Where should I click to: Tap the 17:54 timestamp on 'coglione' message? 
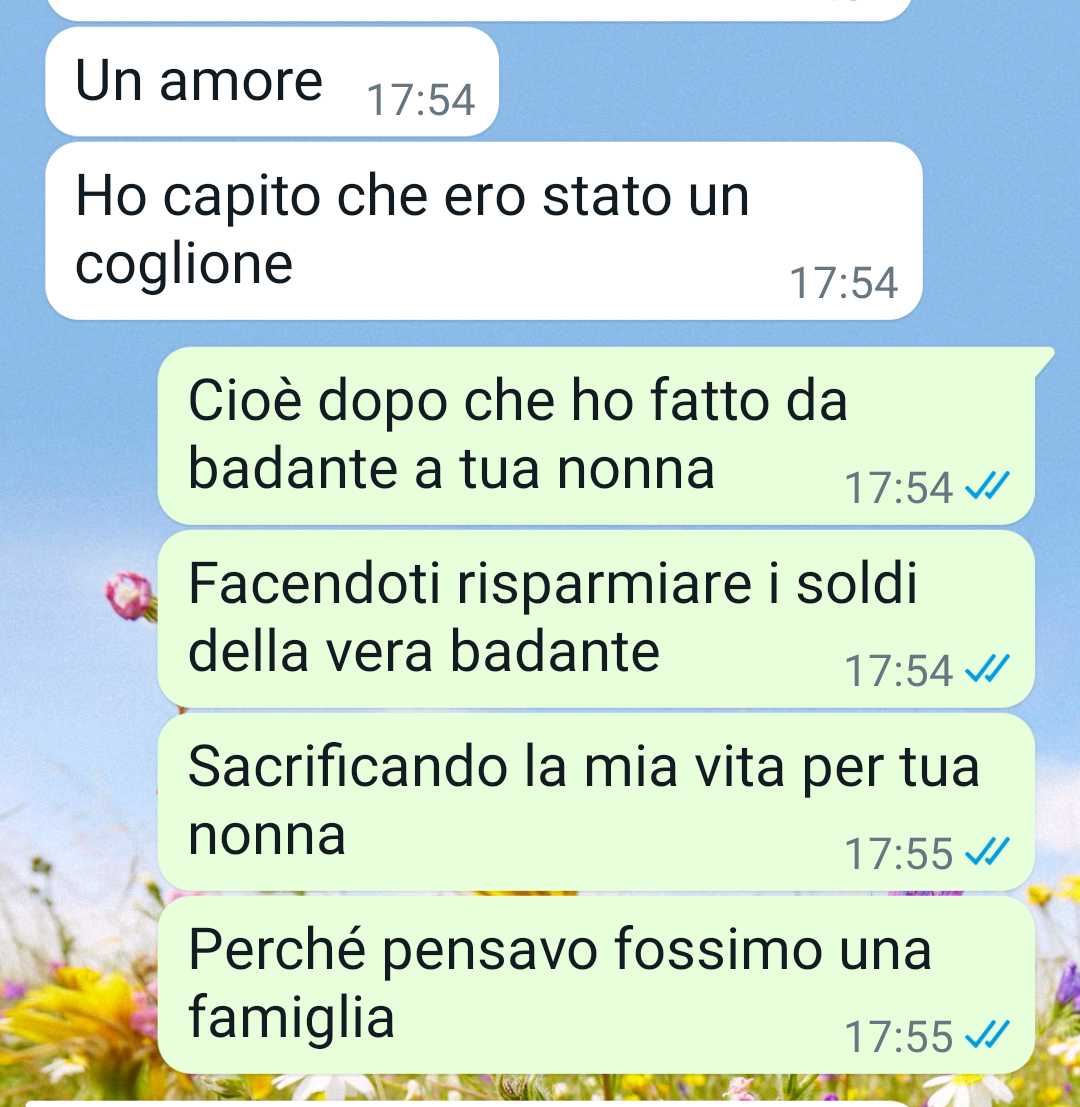[x=844, y=283]
